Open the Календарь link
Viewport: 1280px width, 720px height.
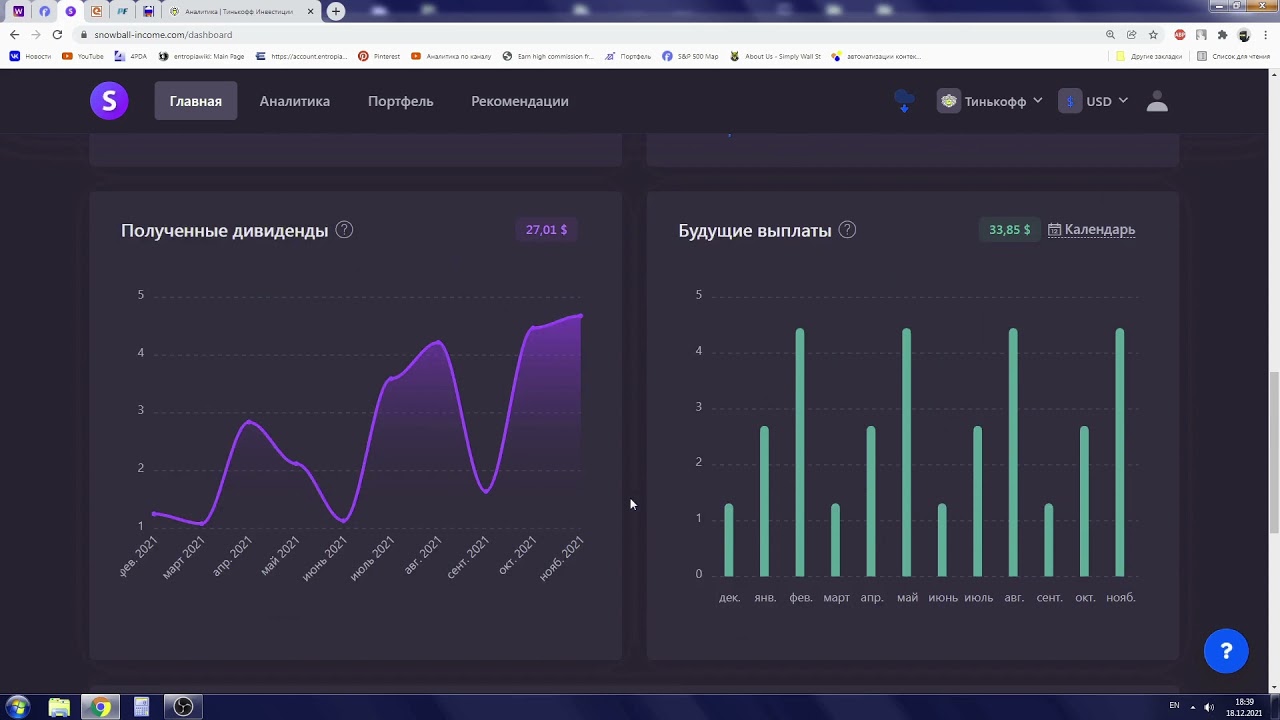coord(1092,230)
